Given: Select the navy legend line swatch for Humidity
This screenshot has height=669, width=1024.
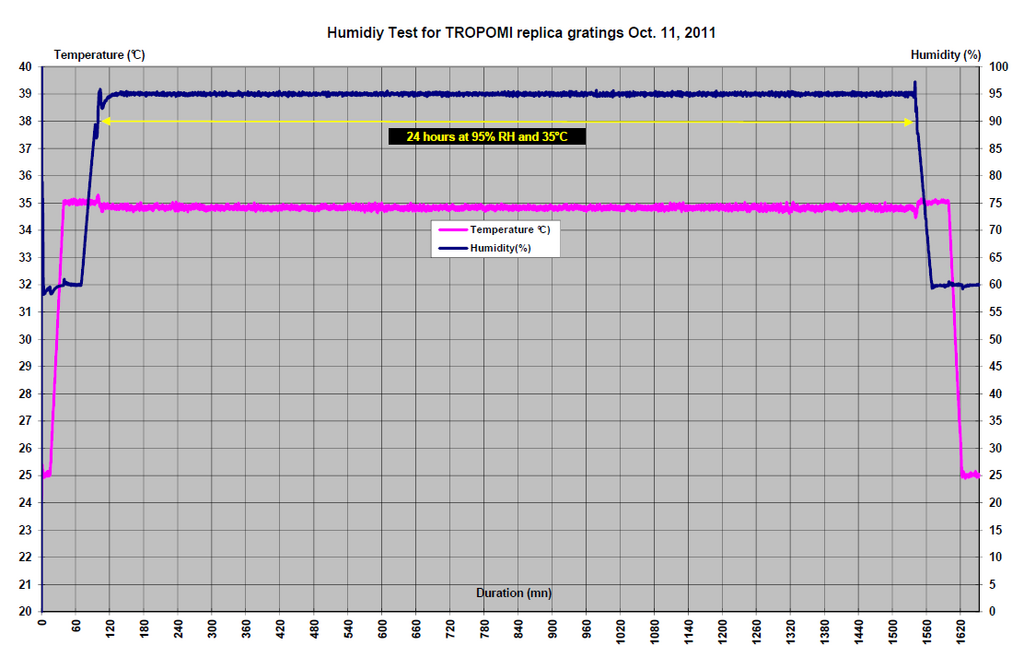Looking at the screenshot, I should 453,248.
